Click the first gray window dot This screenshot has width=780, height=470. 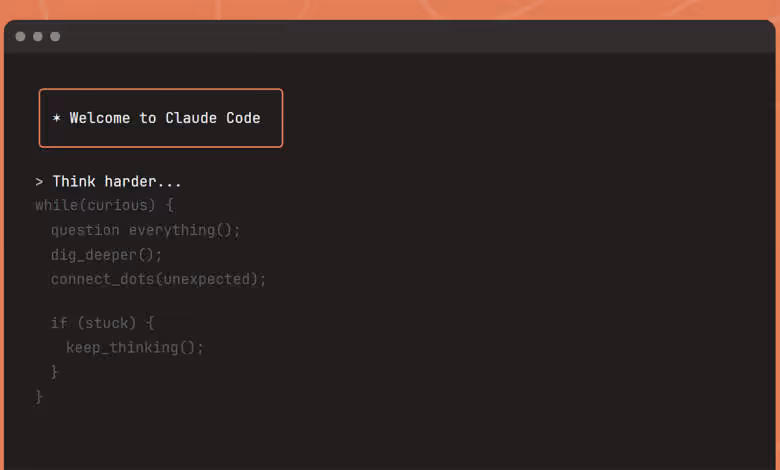click(x=20, y=36)
